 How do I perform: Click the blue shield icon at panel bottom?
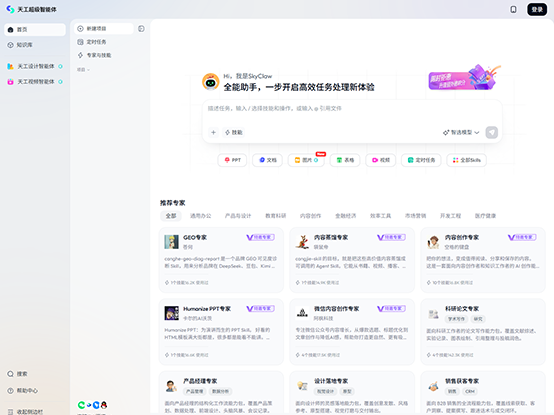[x=96, y=405]
